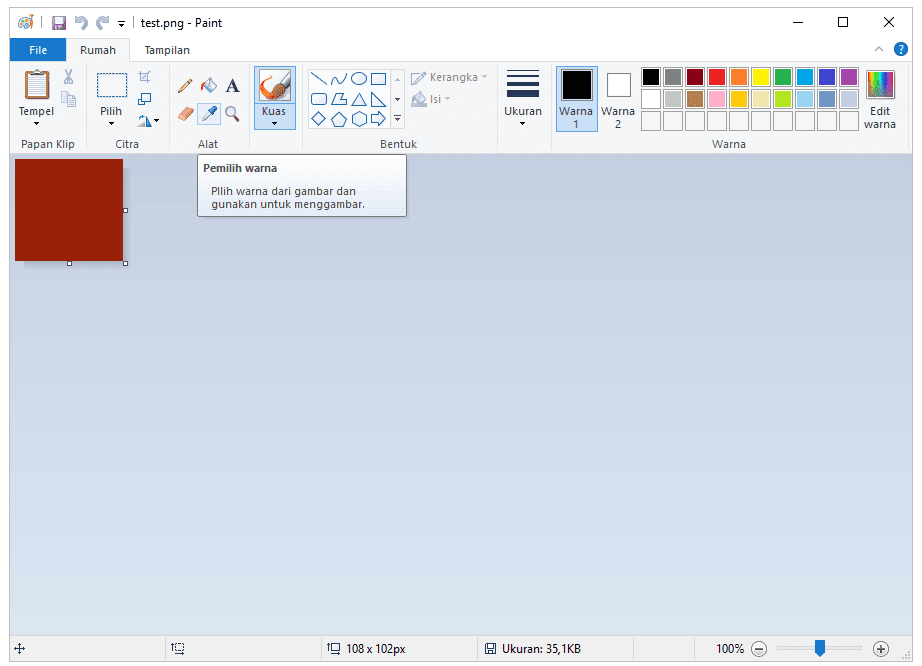Click the Copy icon in Papan Klip
The image size is (922, 666).
click(x=68, y=99)
